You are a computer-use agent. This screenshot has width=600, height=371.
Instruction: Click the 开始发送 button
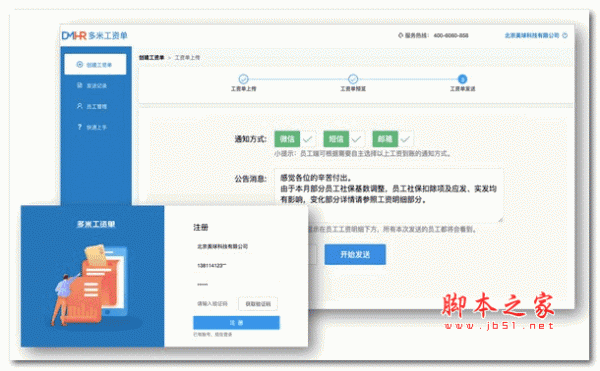click(x=355, y=254)
